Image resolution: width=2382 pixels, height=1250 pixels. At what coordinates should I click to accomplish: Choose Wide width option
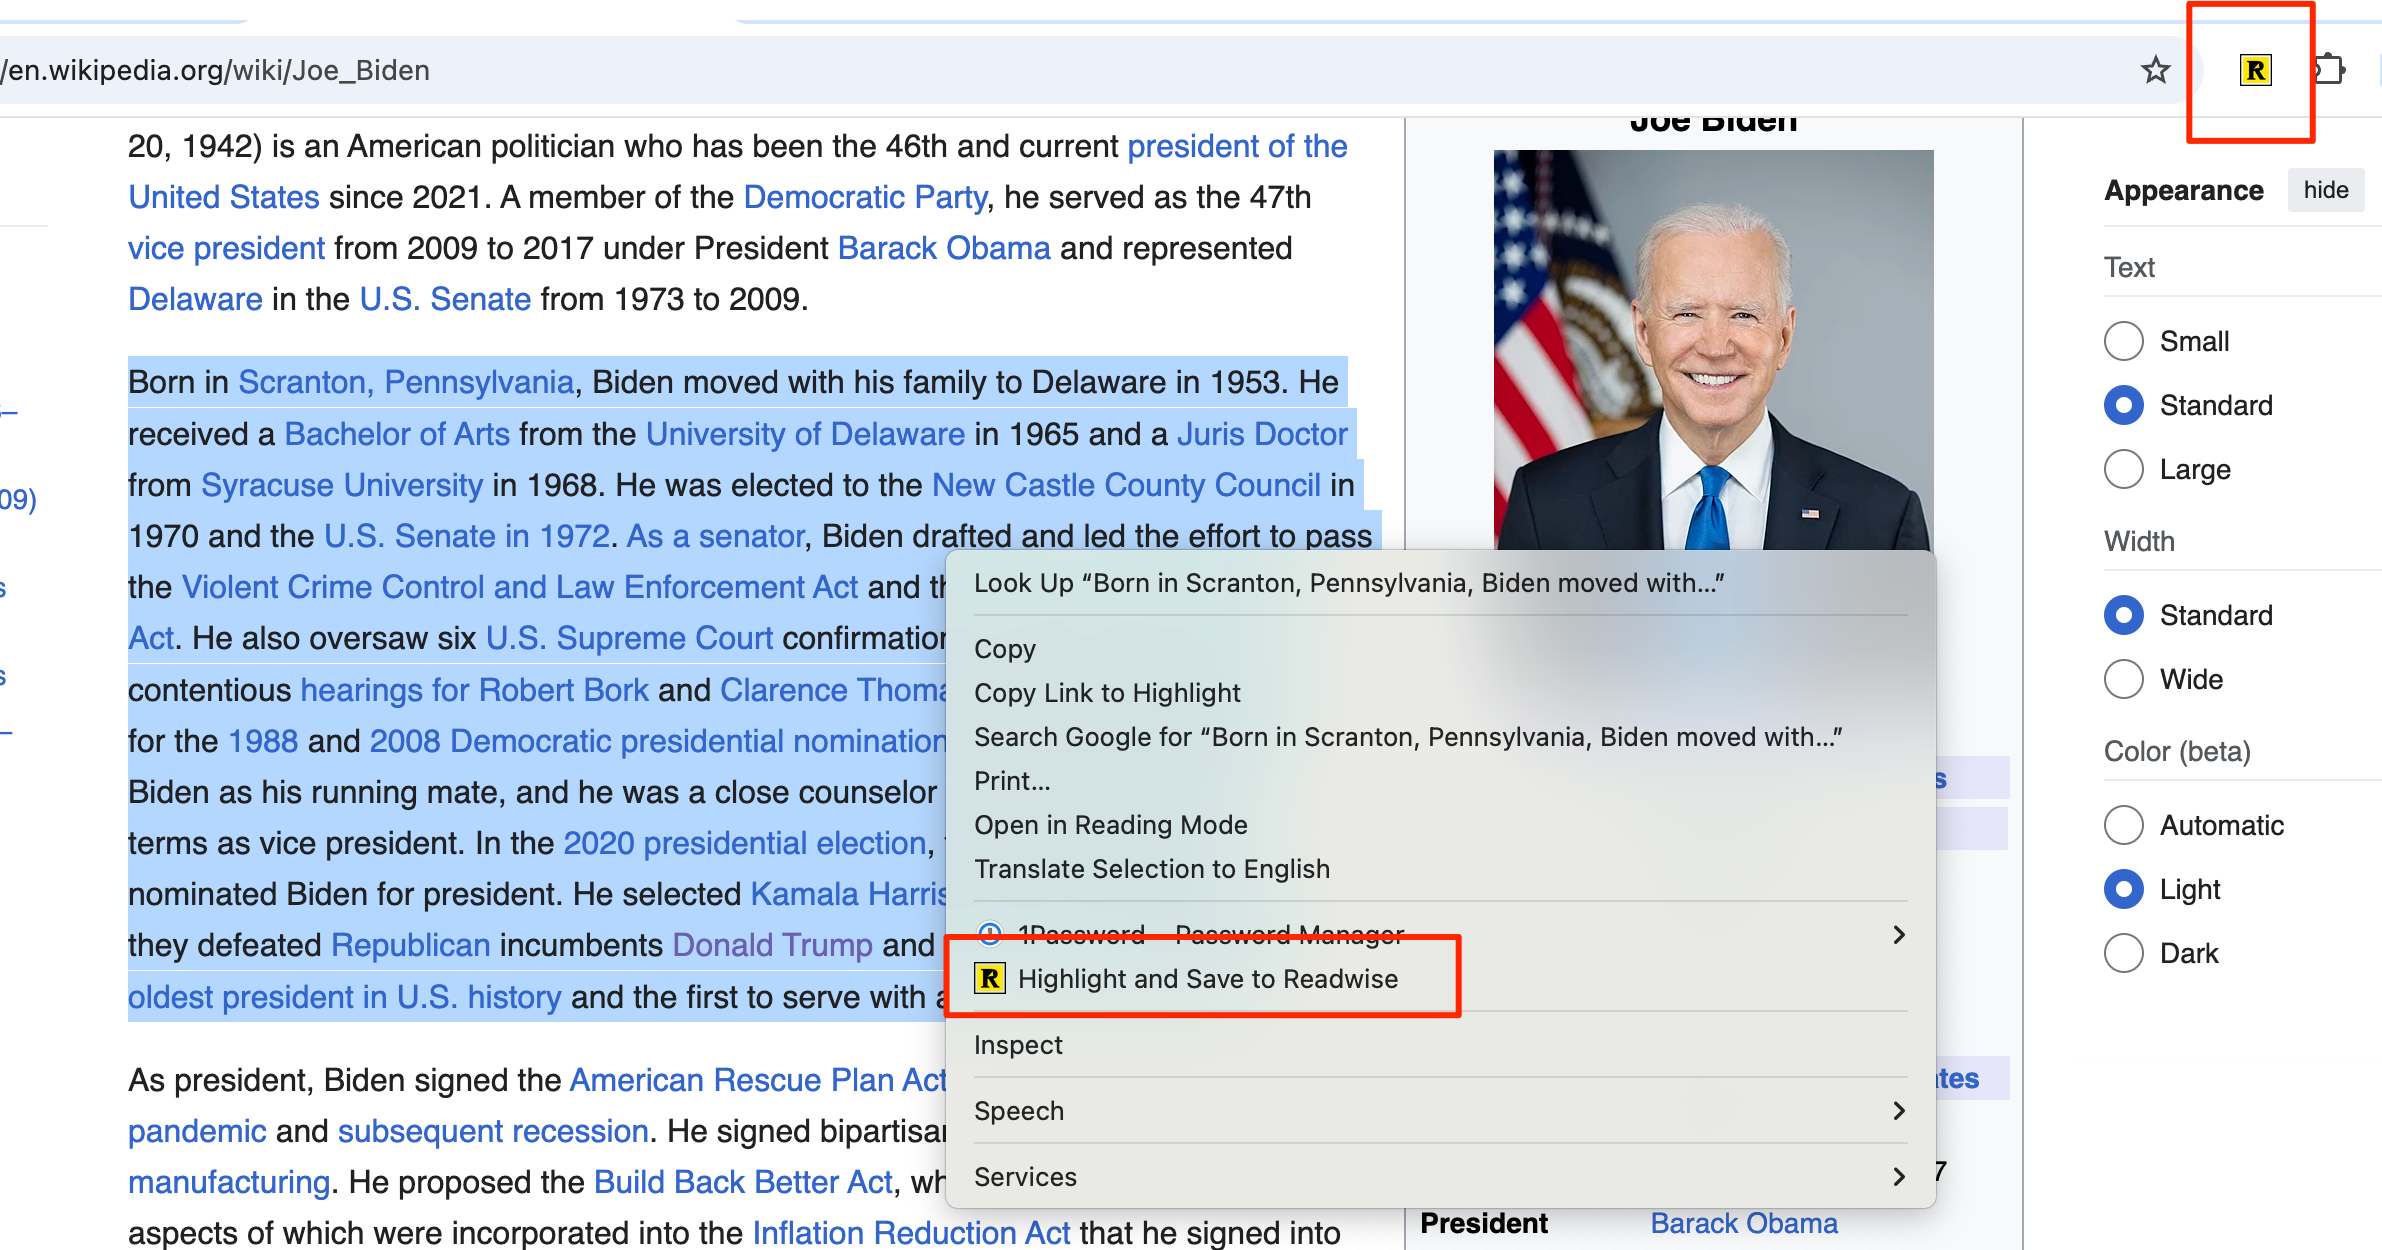click(x=2124, y=679)
